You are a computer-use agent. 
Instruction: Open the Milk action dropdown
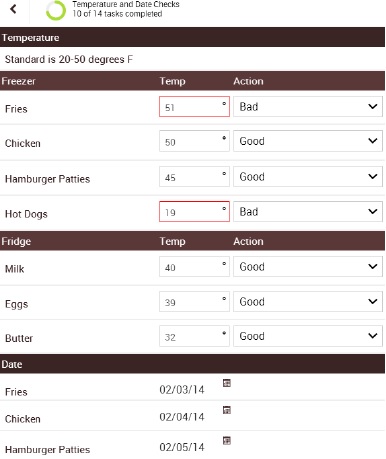pyautogui.click(x=308, y=267)
